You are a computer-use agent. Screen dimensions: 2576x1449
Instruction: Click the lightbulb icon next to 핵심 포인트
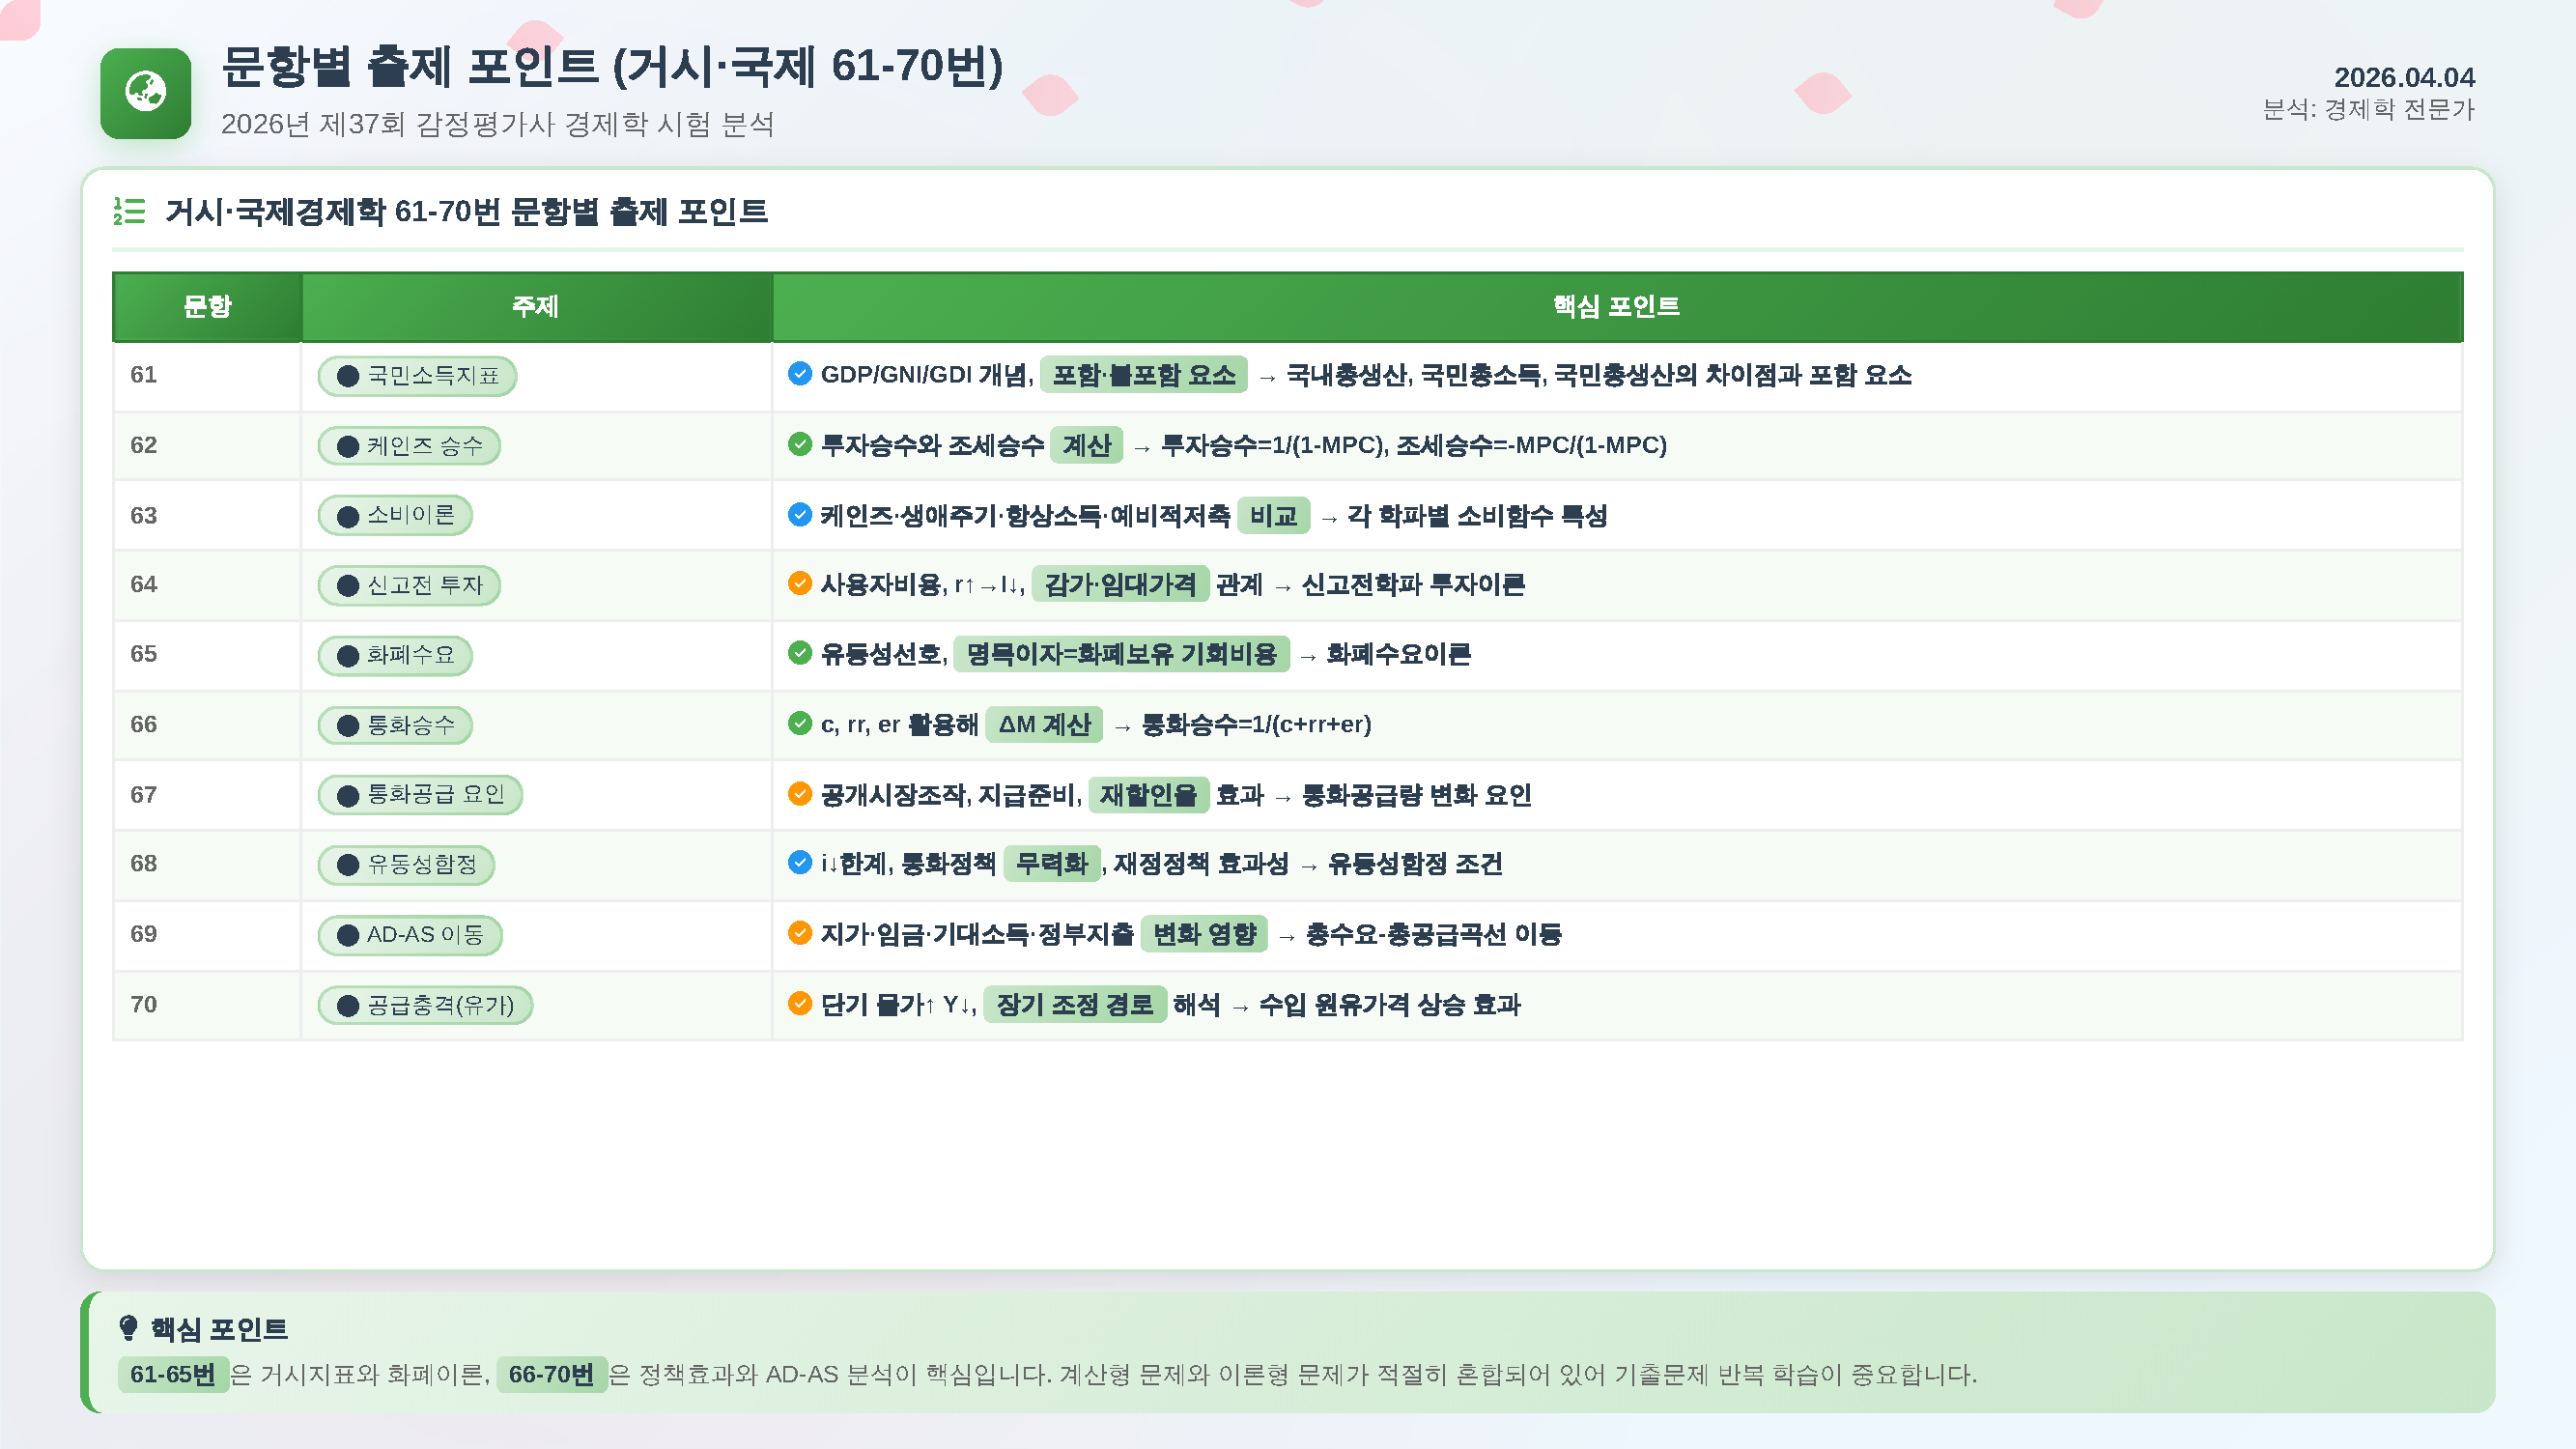(128, 1328)
